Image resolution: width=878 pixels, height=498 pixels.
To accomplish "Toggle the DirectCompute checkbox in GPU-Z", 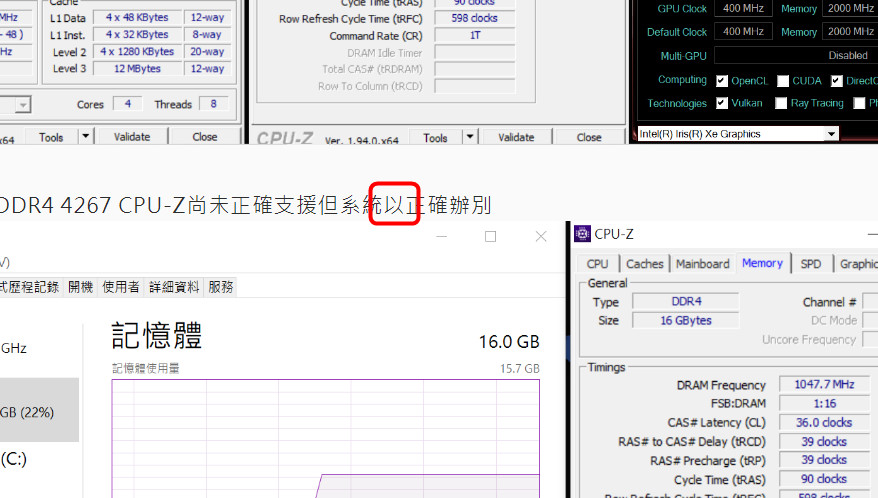I will point(837,81).
